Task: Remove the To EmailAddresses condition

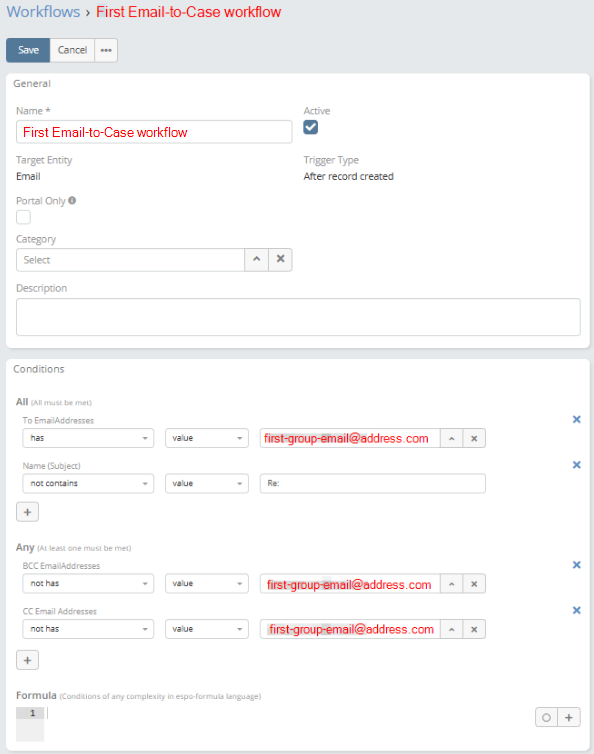Action: click(577, 419)
